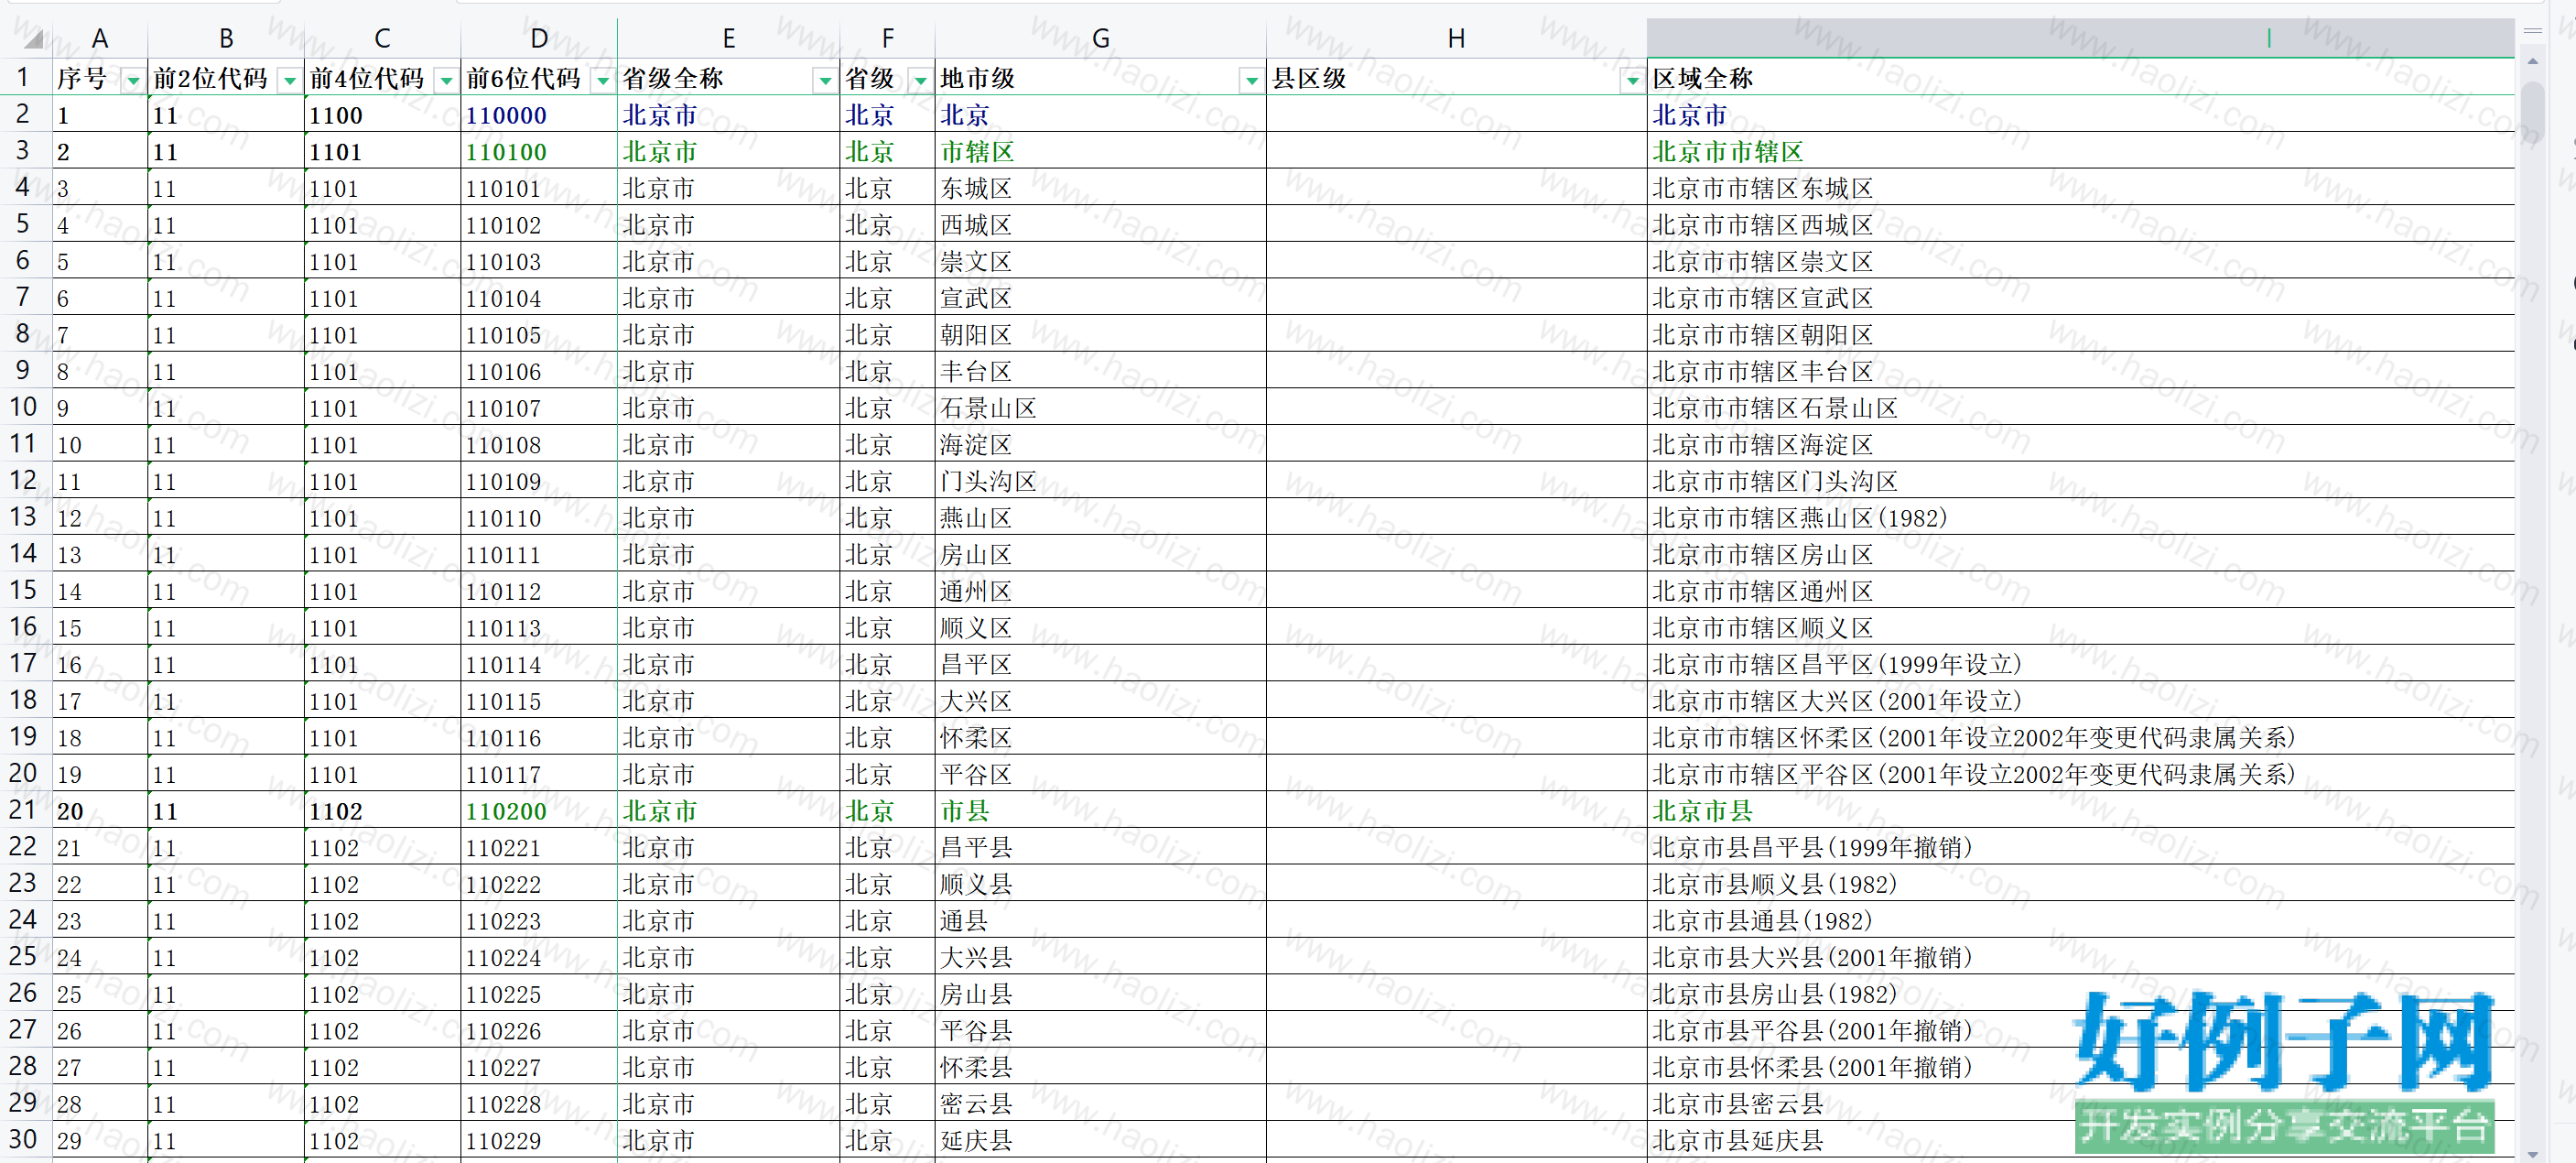Click the 北京市县昌平县(1999年撤销) cell

coord(2081,848)
